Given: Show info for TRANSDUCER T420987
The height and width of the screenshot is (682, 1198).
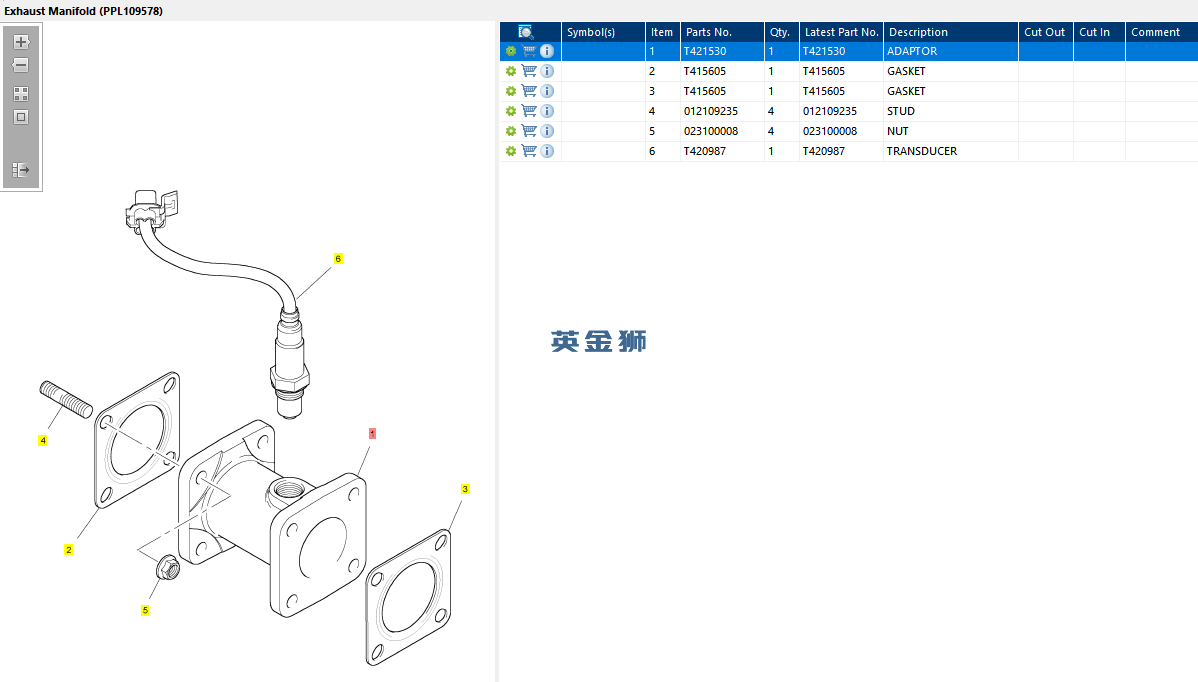Looking at the screenshot, I should click(547, 151).
